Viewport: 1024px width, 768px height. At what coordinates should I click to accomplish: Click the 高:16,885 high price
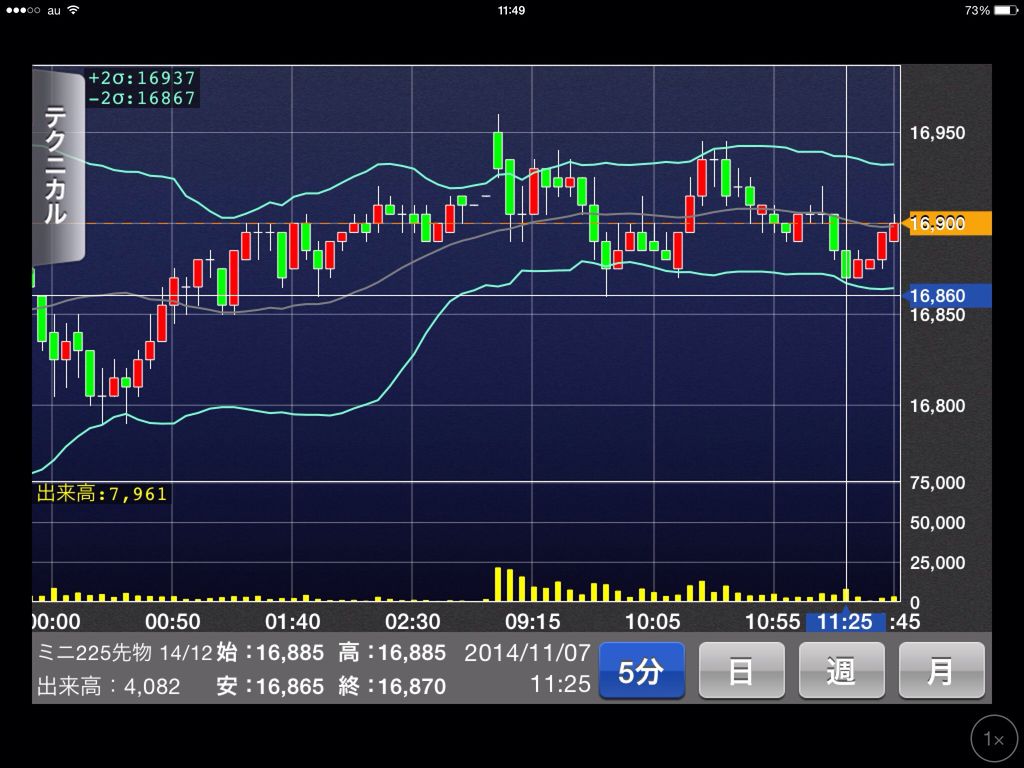click(x=392, y=652)
